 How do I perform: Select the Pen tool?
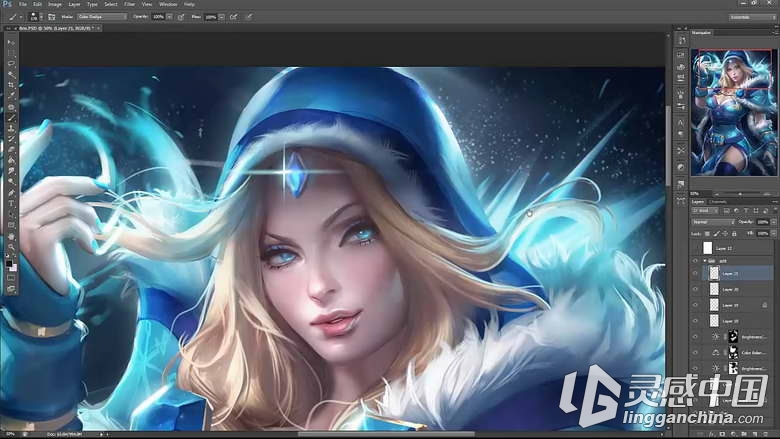click(11, 193)
